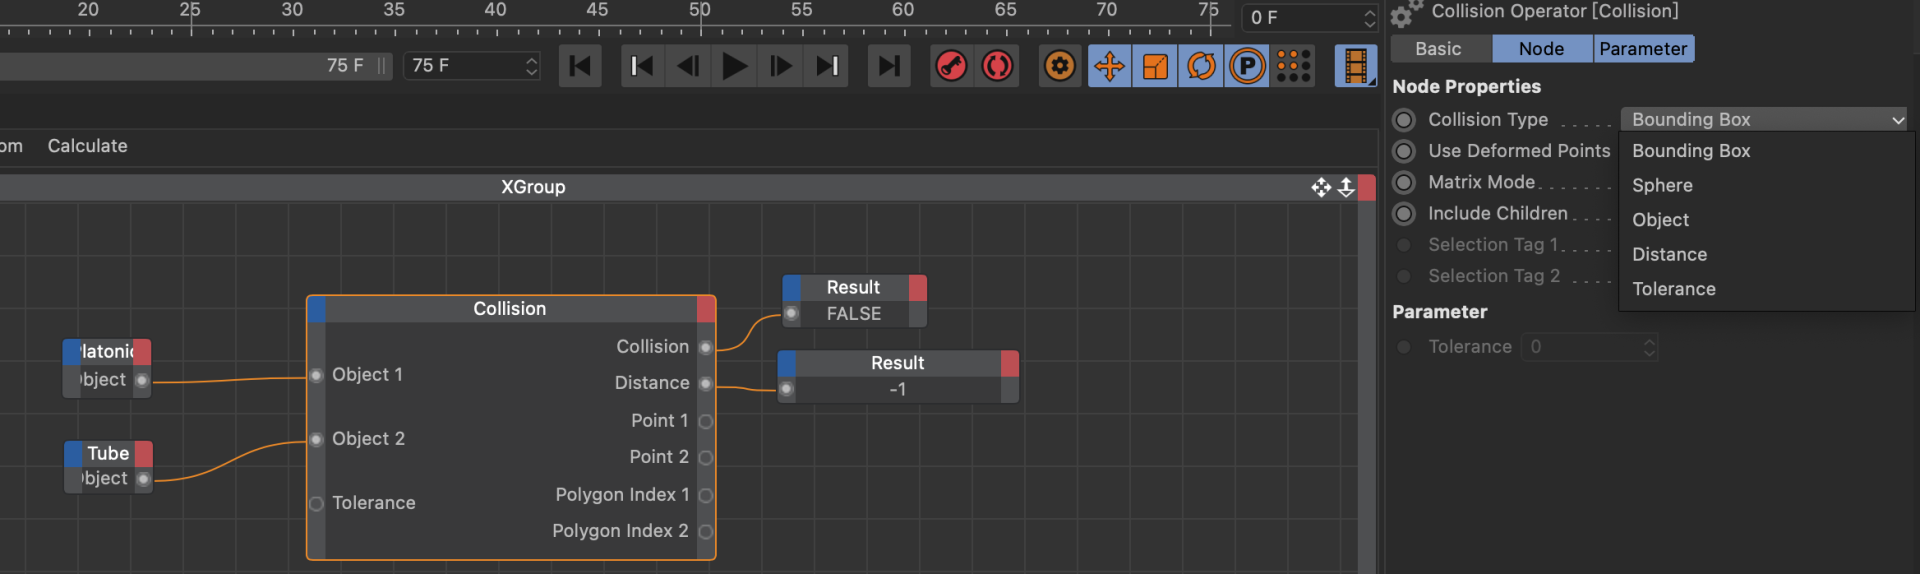Step forward one frame
The width and height of the screenshot is (1920, 574).
(x=780, y=66)
